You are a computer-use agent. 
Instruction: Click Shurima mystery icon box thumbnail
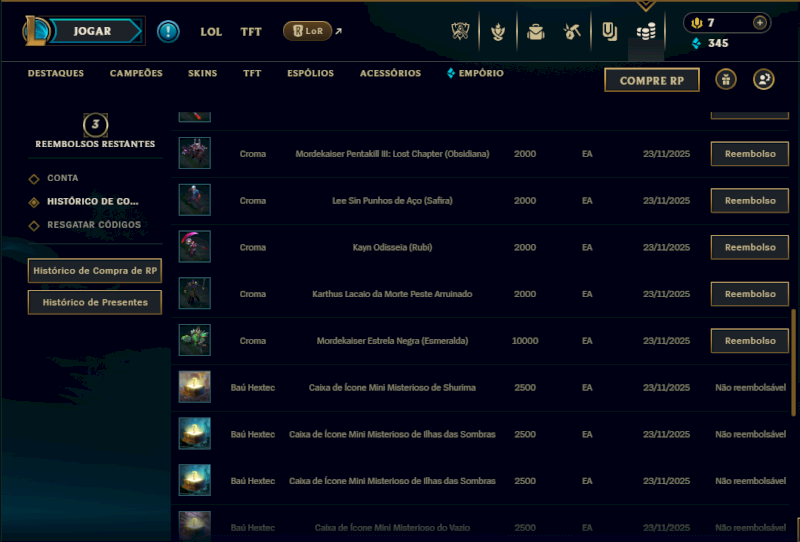(x=194, y=387)
